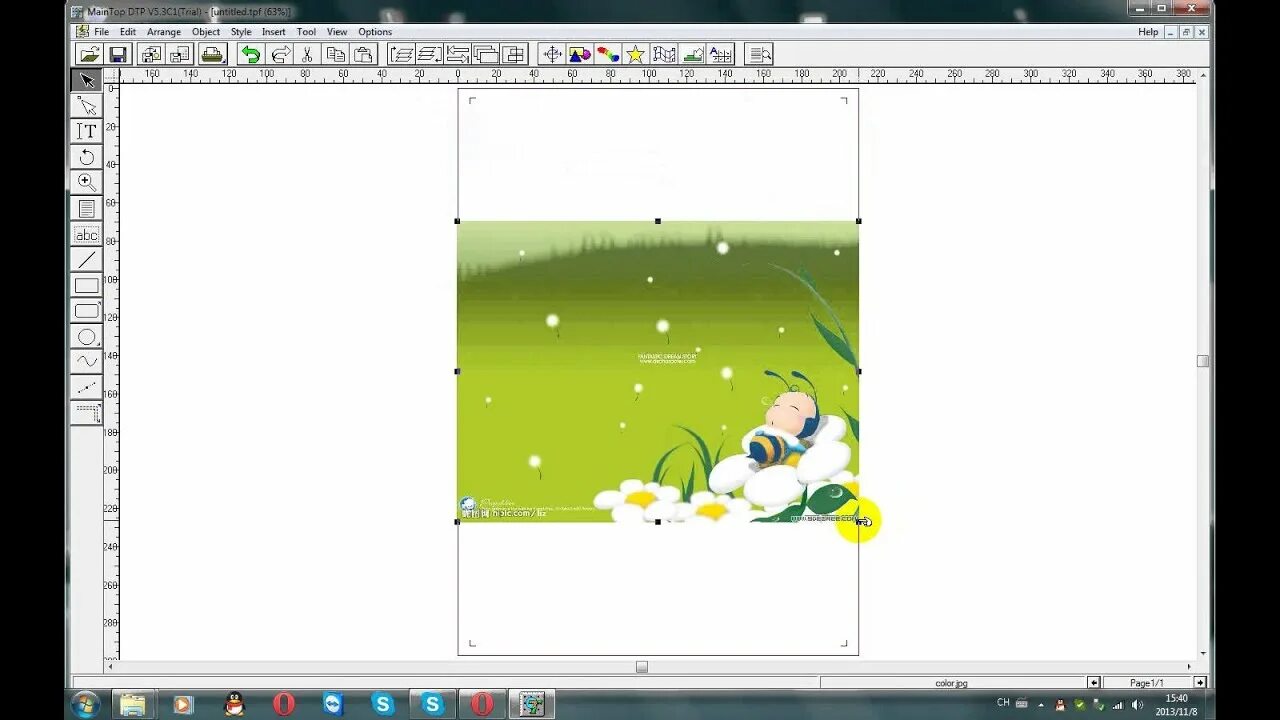The height and width of the screenshot is (720, 1280).
Task: Click the Page1/1 indicator
Action: [x=1147, y=683]
